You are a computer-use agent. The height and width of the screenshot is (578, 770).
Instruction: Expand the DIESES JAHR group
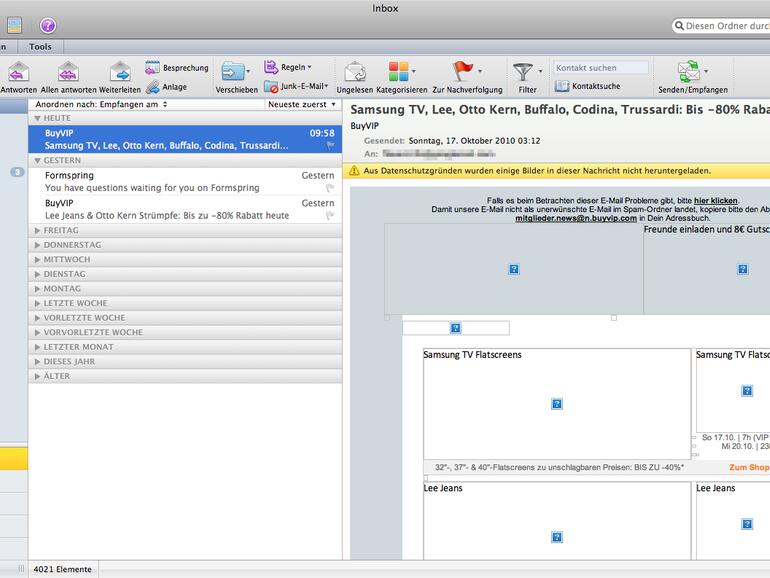[37, 361]
